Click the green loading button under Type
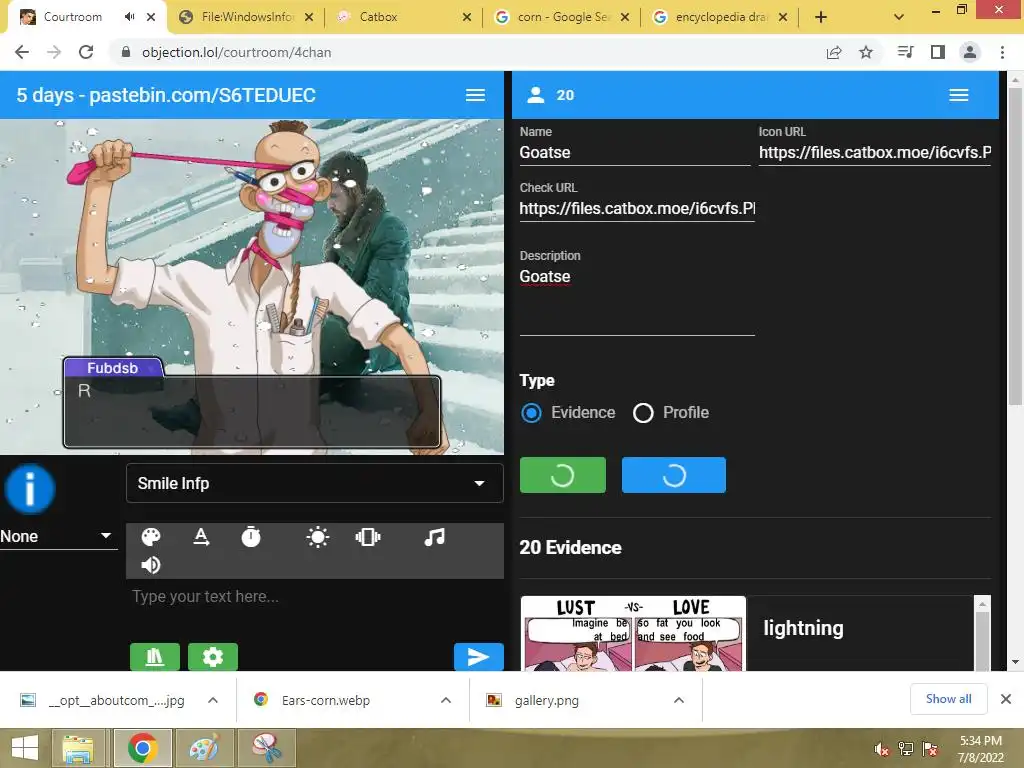 562,475
